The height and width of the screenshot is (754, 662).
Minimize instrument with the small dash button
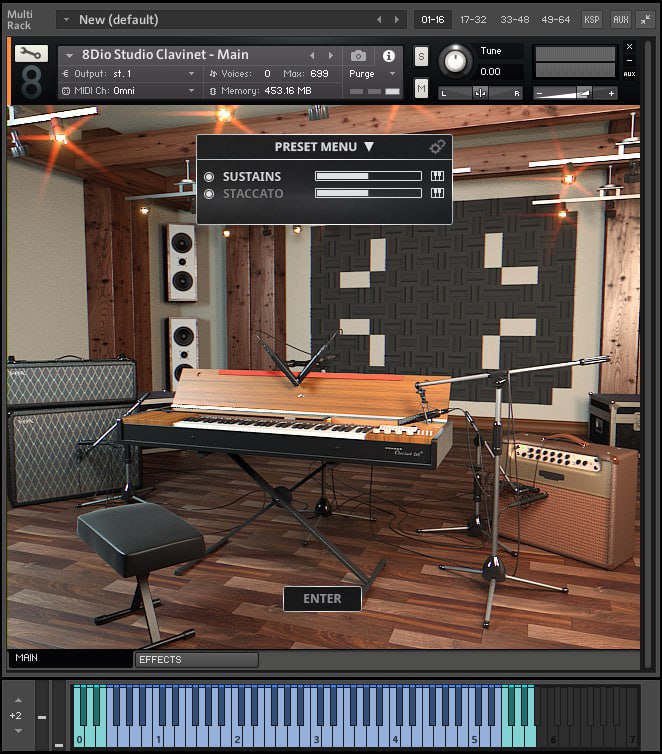tap(629, 61)
